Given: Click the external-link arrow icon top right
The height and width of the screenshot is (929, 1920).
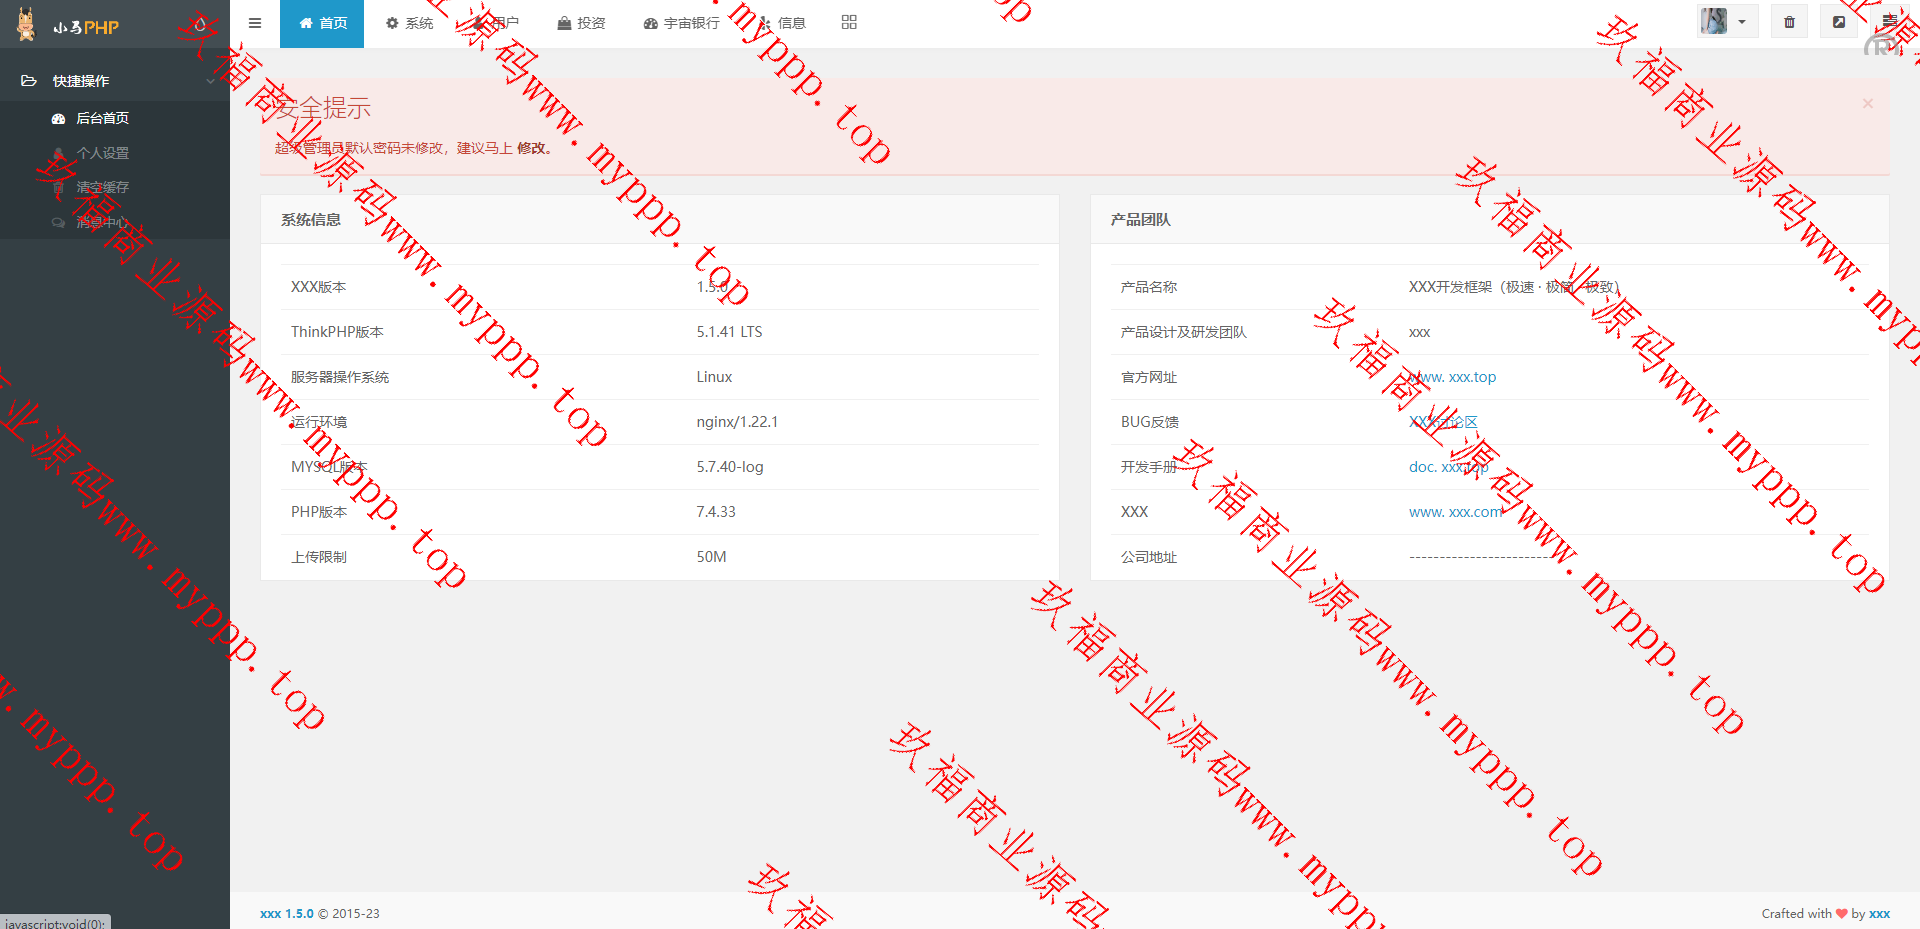Looking at the screenshot, I should 1838,22.
